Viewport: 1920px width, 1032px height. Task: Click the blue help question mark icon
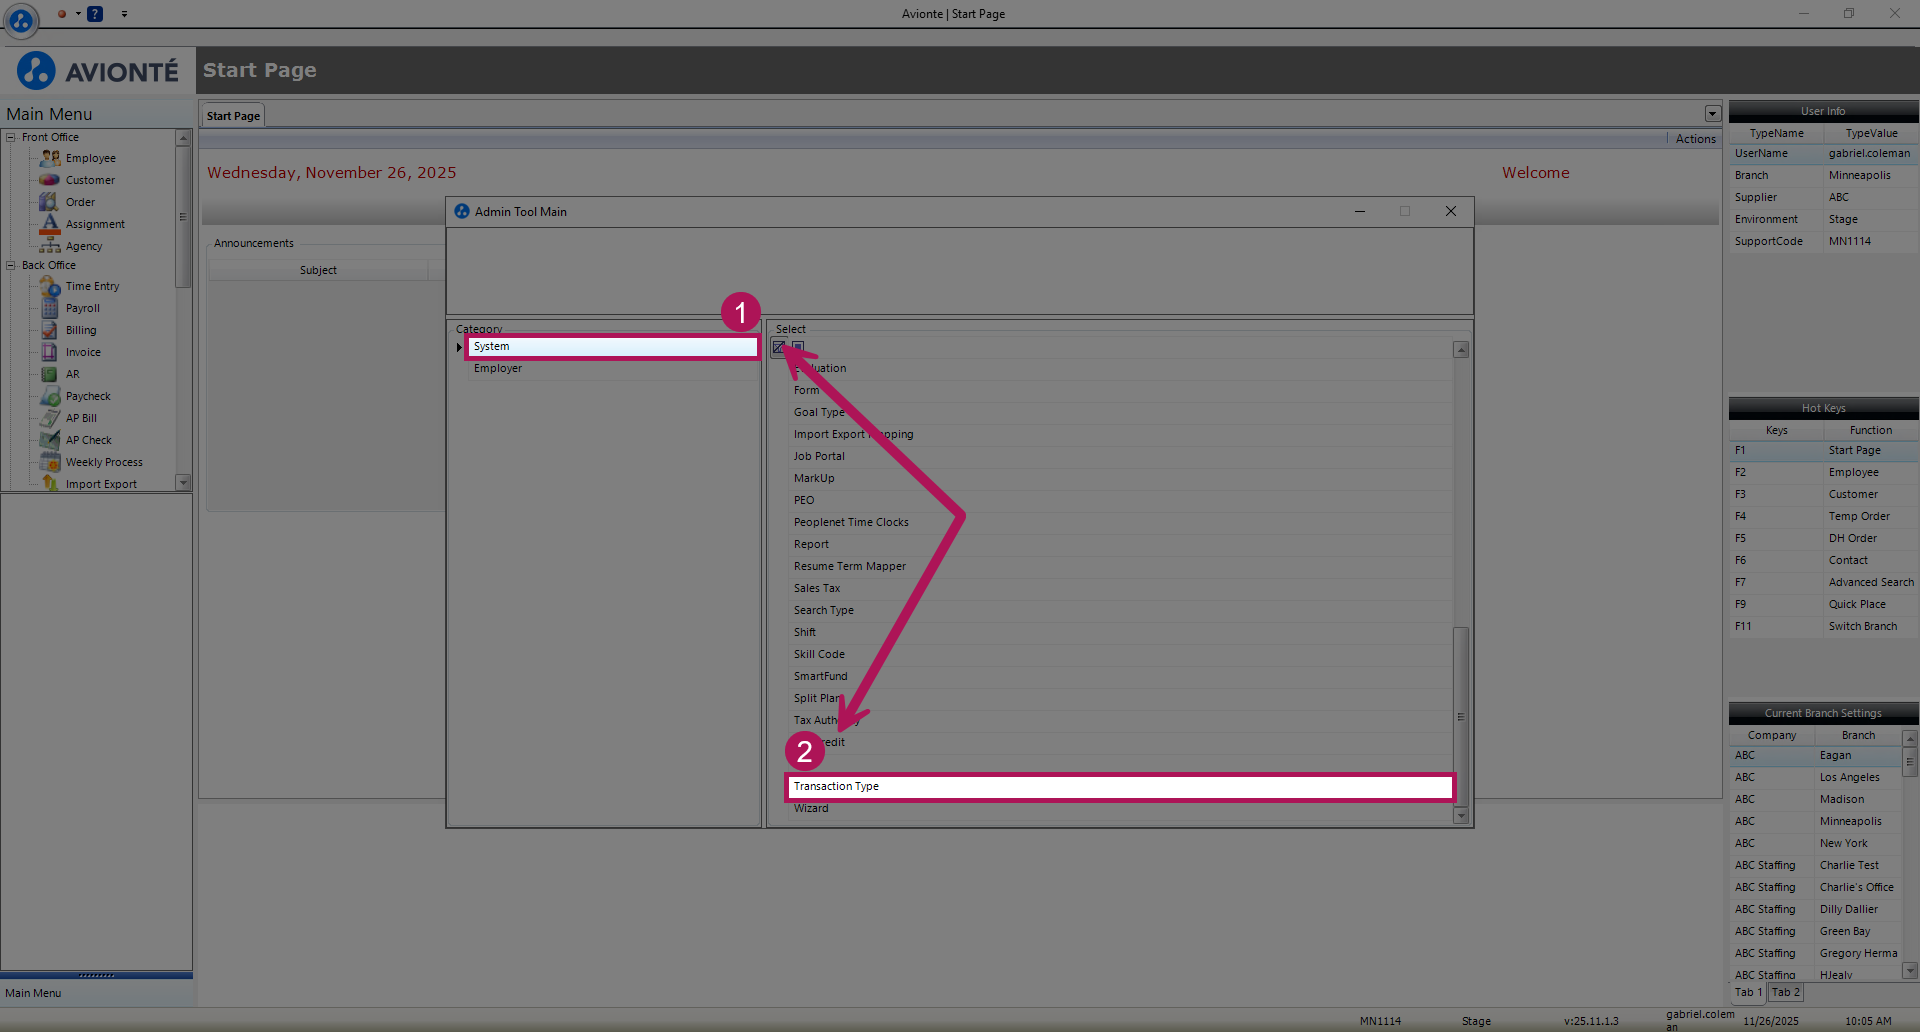(95, 14)
